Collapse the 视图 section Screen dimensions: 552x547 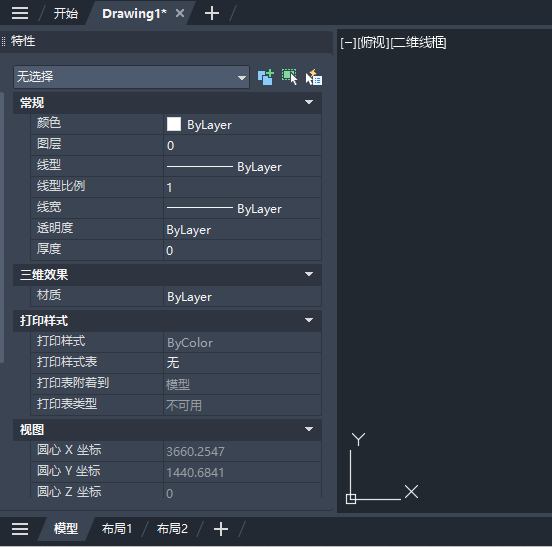(309, 429)
